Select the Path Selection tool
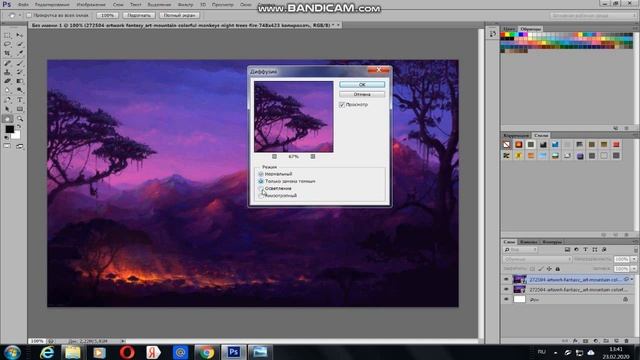The image size is (640, 360). click(x=7, y=109)
